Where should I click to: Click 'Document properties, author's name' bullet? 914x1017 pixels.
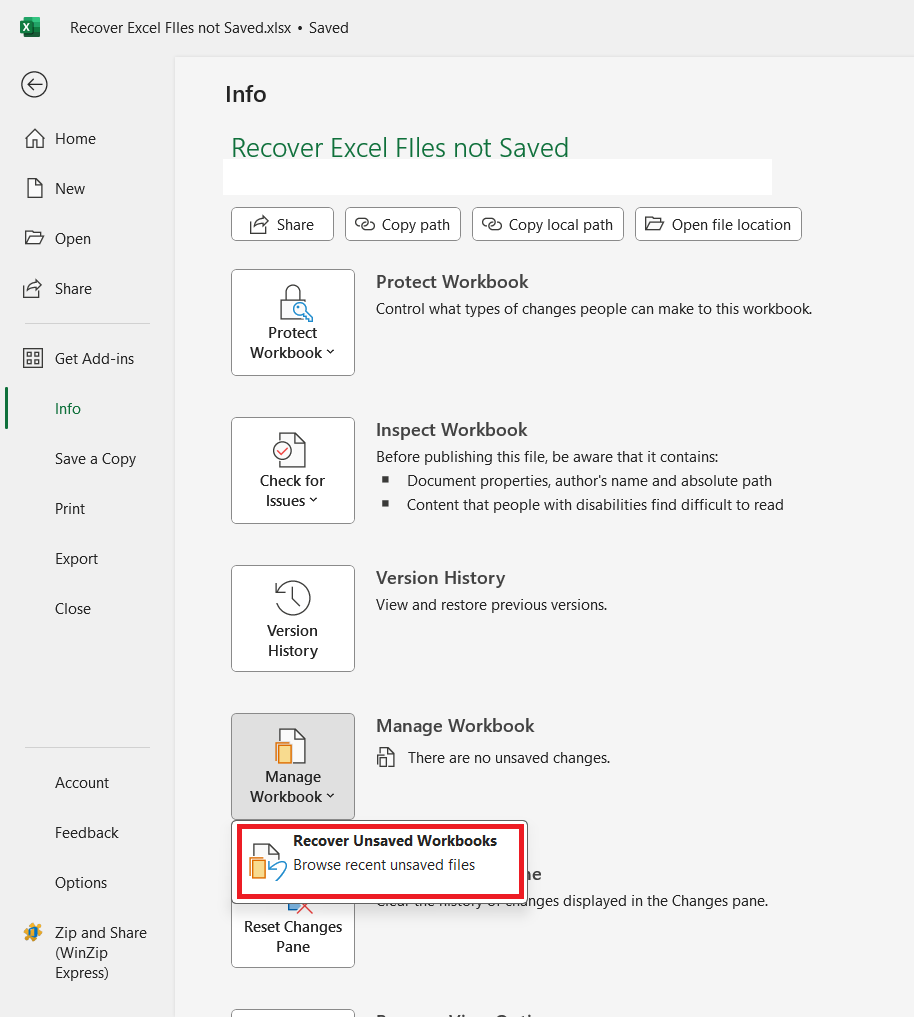(x=589, y=481)
